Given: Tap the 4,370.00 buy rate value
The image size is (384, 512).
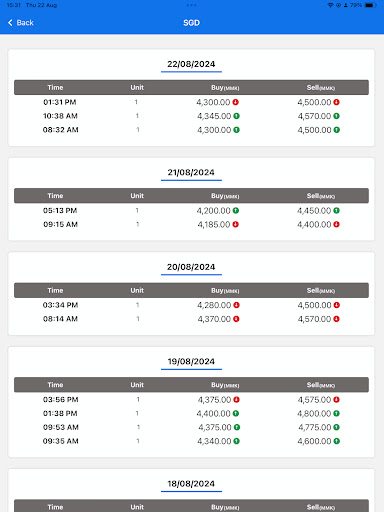Looking at the screenshot, I should (214, 319).
